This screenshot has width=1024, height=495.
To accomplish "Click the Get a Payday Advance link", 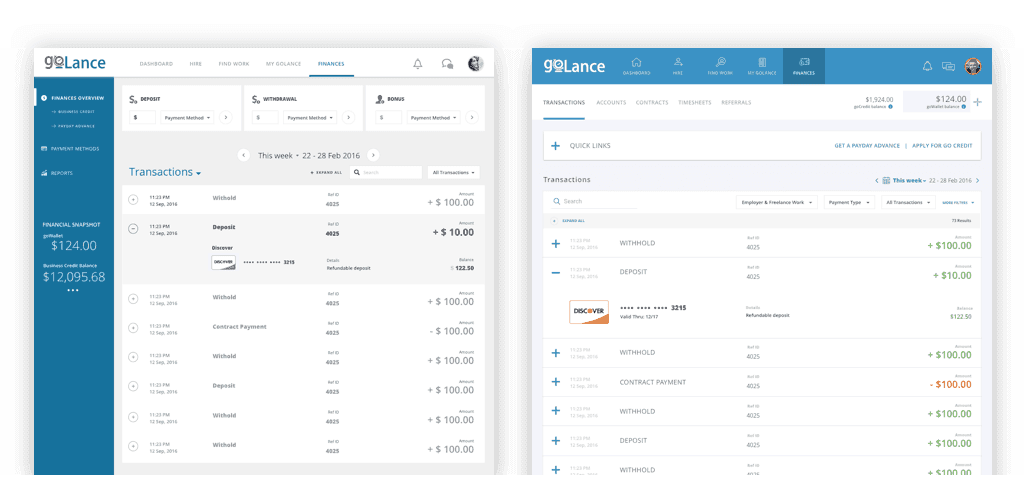I will 867,146.
